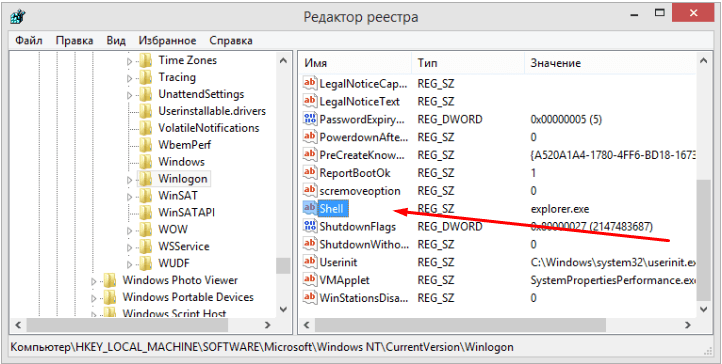Expand the WSService tree node

click(x=130, y=247)
